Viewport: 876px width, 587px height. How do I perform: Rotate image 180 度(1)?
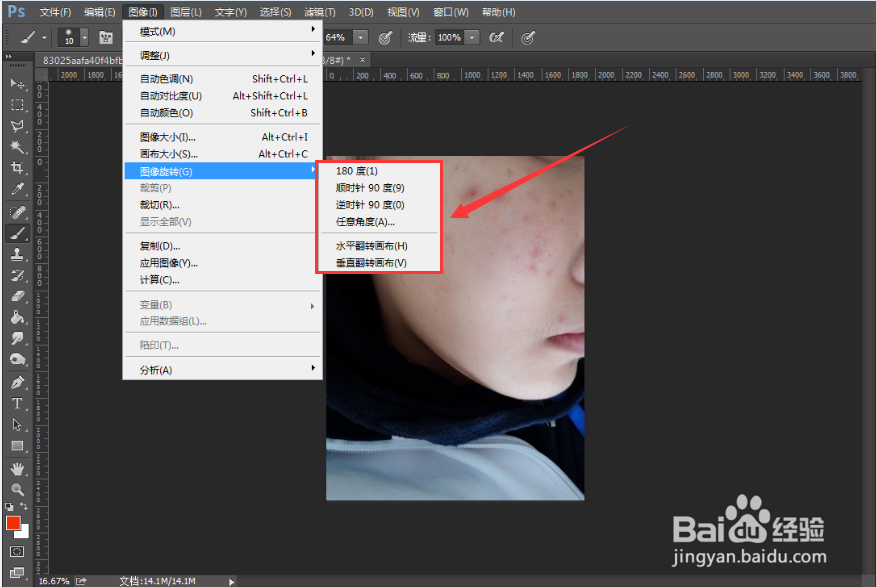pyautogui.click(x=379, y=171)
